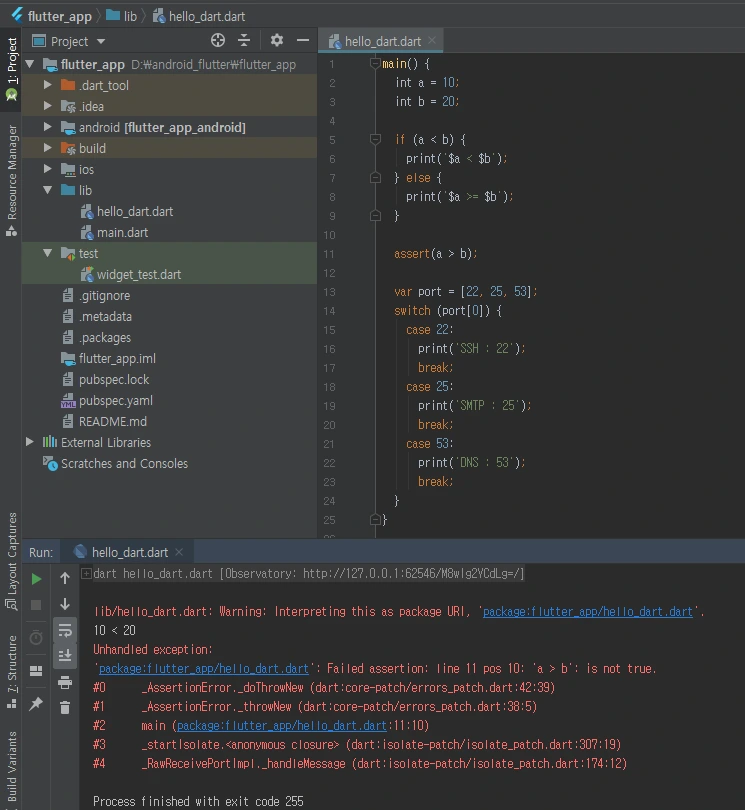Screen dimensions: 745x810
Task: Fold main() function in gutter
Action: pyautogui.click(x=375, y=63)
